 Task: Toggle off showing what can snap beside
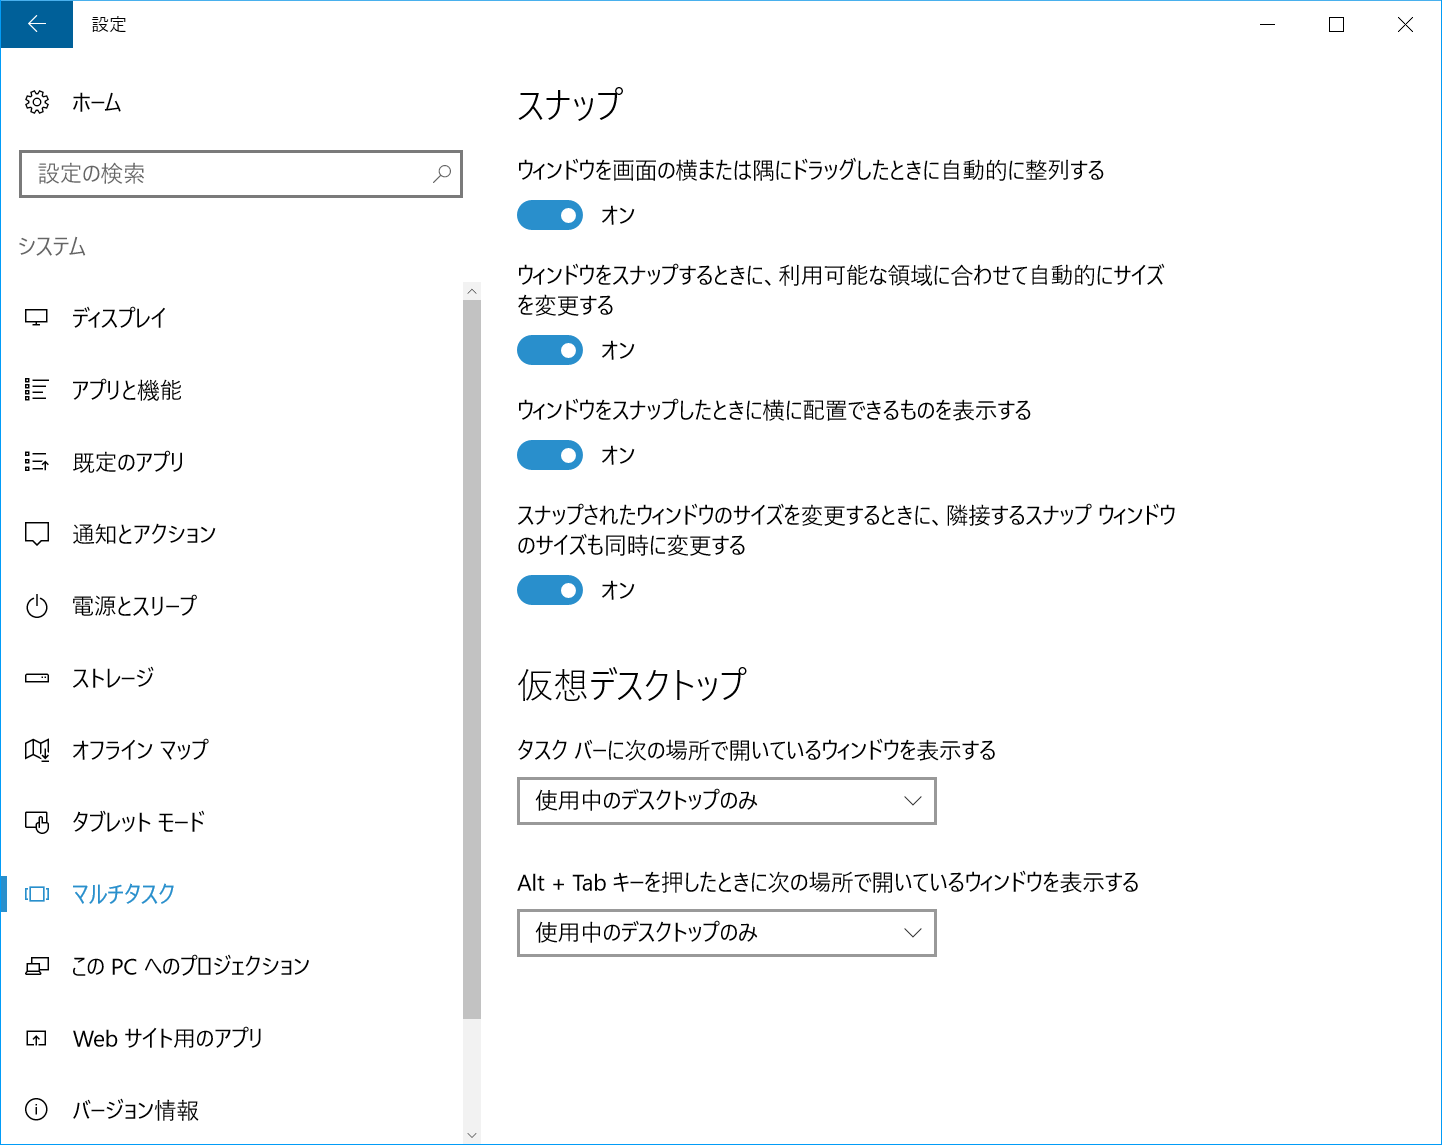click(x=550, y=455)
